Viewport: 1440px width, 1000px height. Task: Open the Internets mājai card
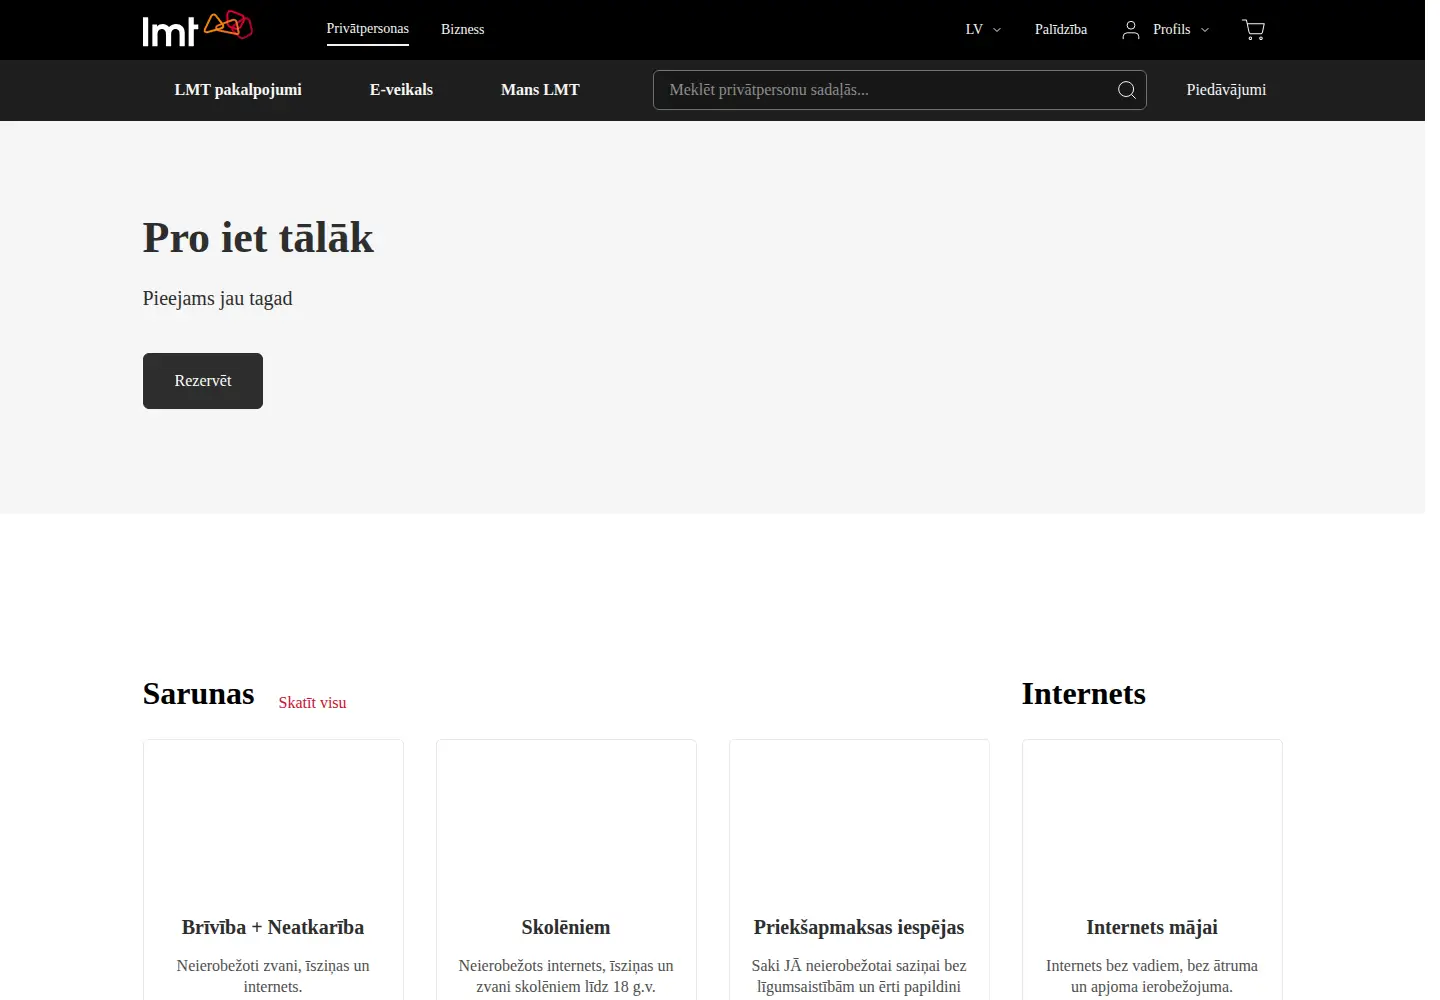click(1152, 870)
